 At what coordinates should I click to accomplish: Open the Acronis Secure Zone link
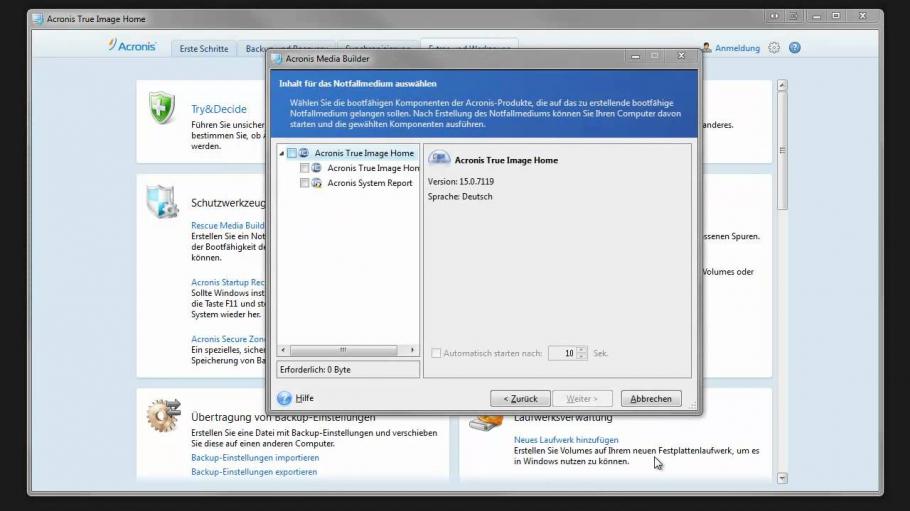pyautogui.click(x=228, y=339)
